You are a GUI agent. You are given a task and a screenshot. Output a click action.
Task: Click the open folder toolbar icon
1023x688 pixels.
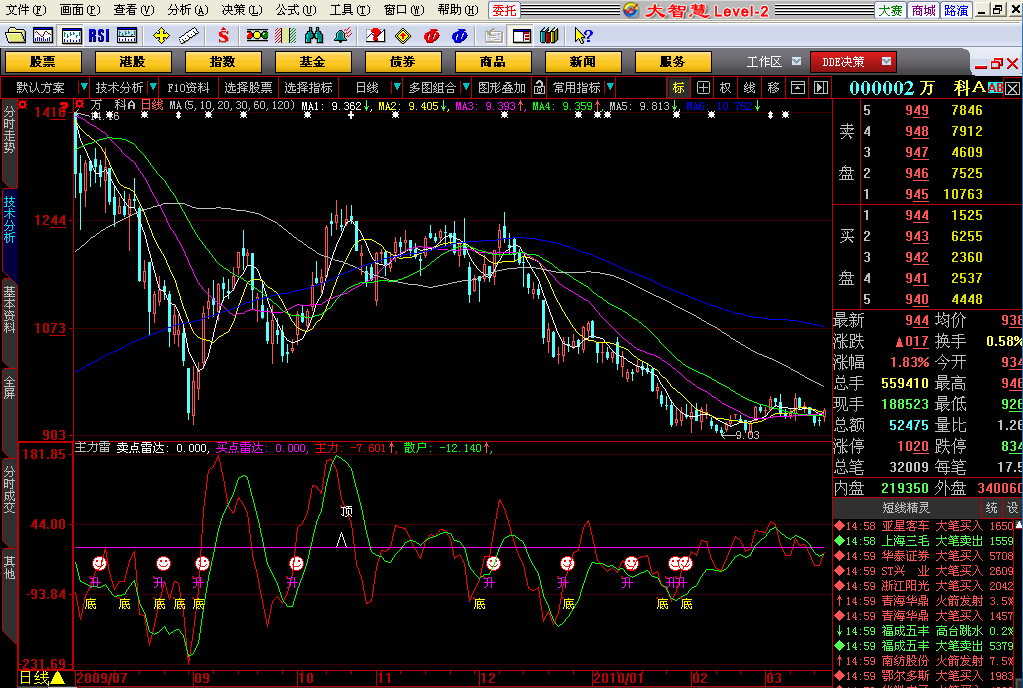tap(15, 36)
